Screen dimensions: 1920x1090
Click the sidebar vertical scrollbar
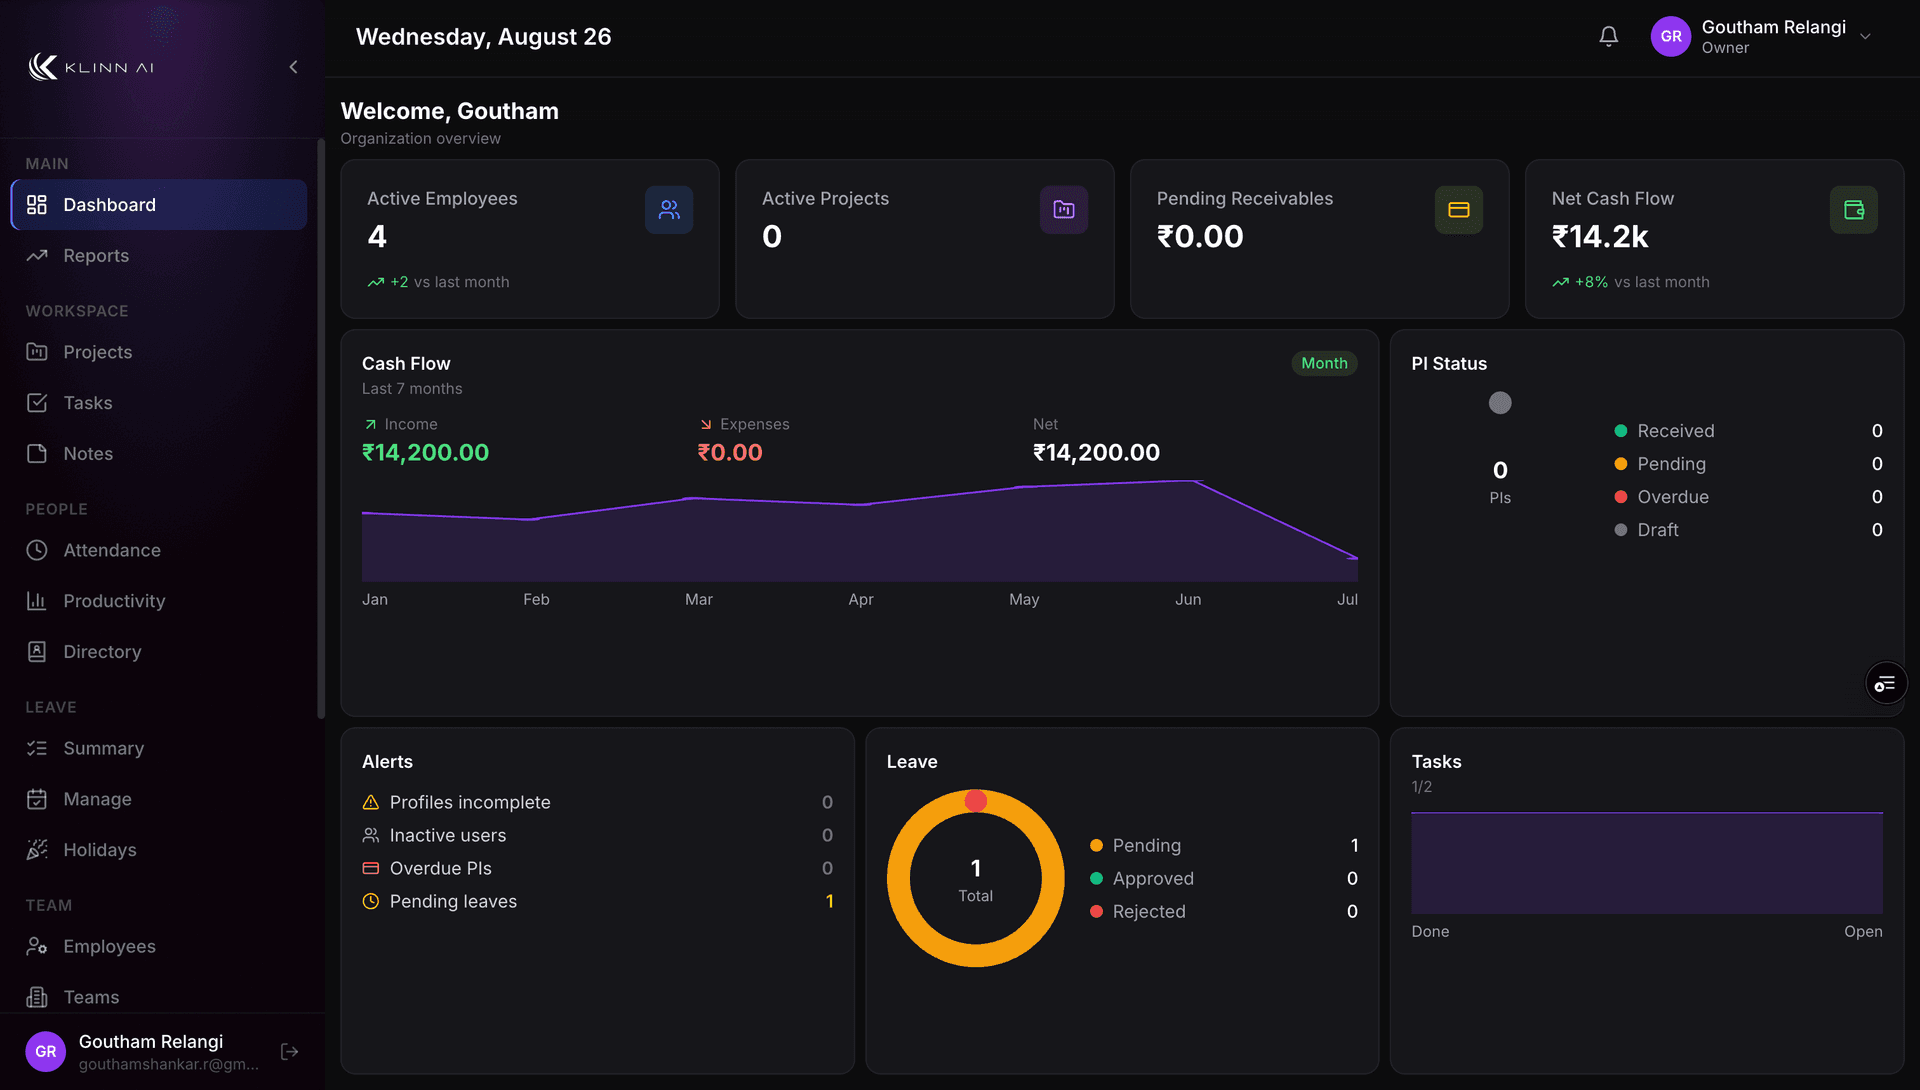pos(321,430)
